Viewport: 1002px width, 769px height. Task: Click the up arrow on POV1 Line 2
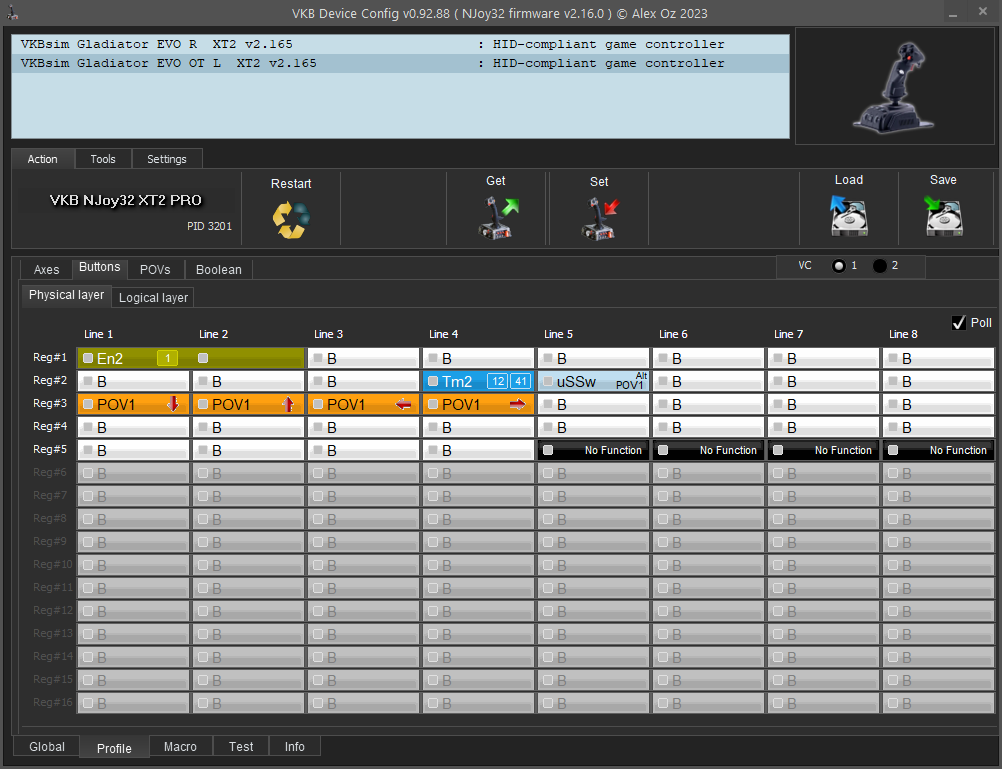[x=288, y=404]
